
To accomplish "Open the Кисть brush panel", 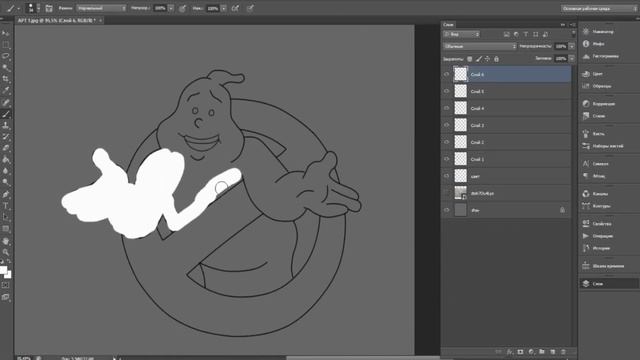I will click(x=598, y=134).
